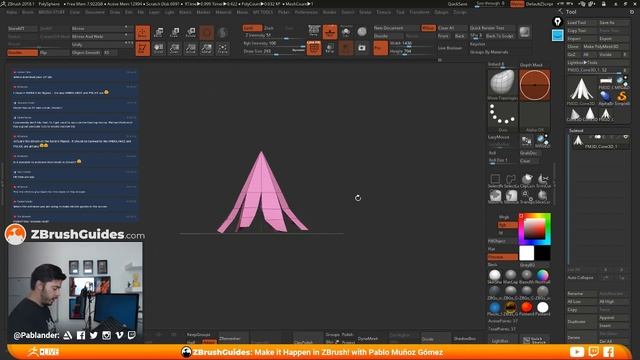Toggle the orange Rgb mode button
The width and height of the screenshot is (640, 360).
(x=507, y=225)
